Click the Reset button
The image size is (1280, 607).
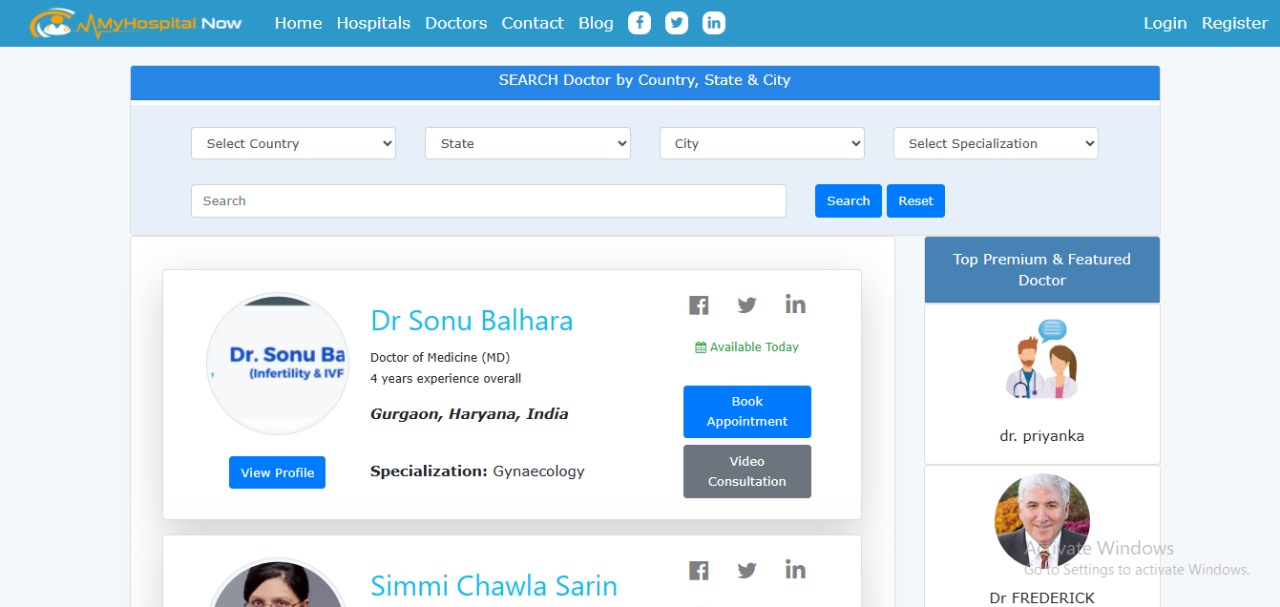(x=915, y=201)
